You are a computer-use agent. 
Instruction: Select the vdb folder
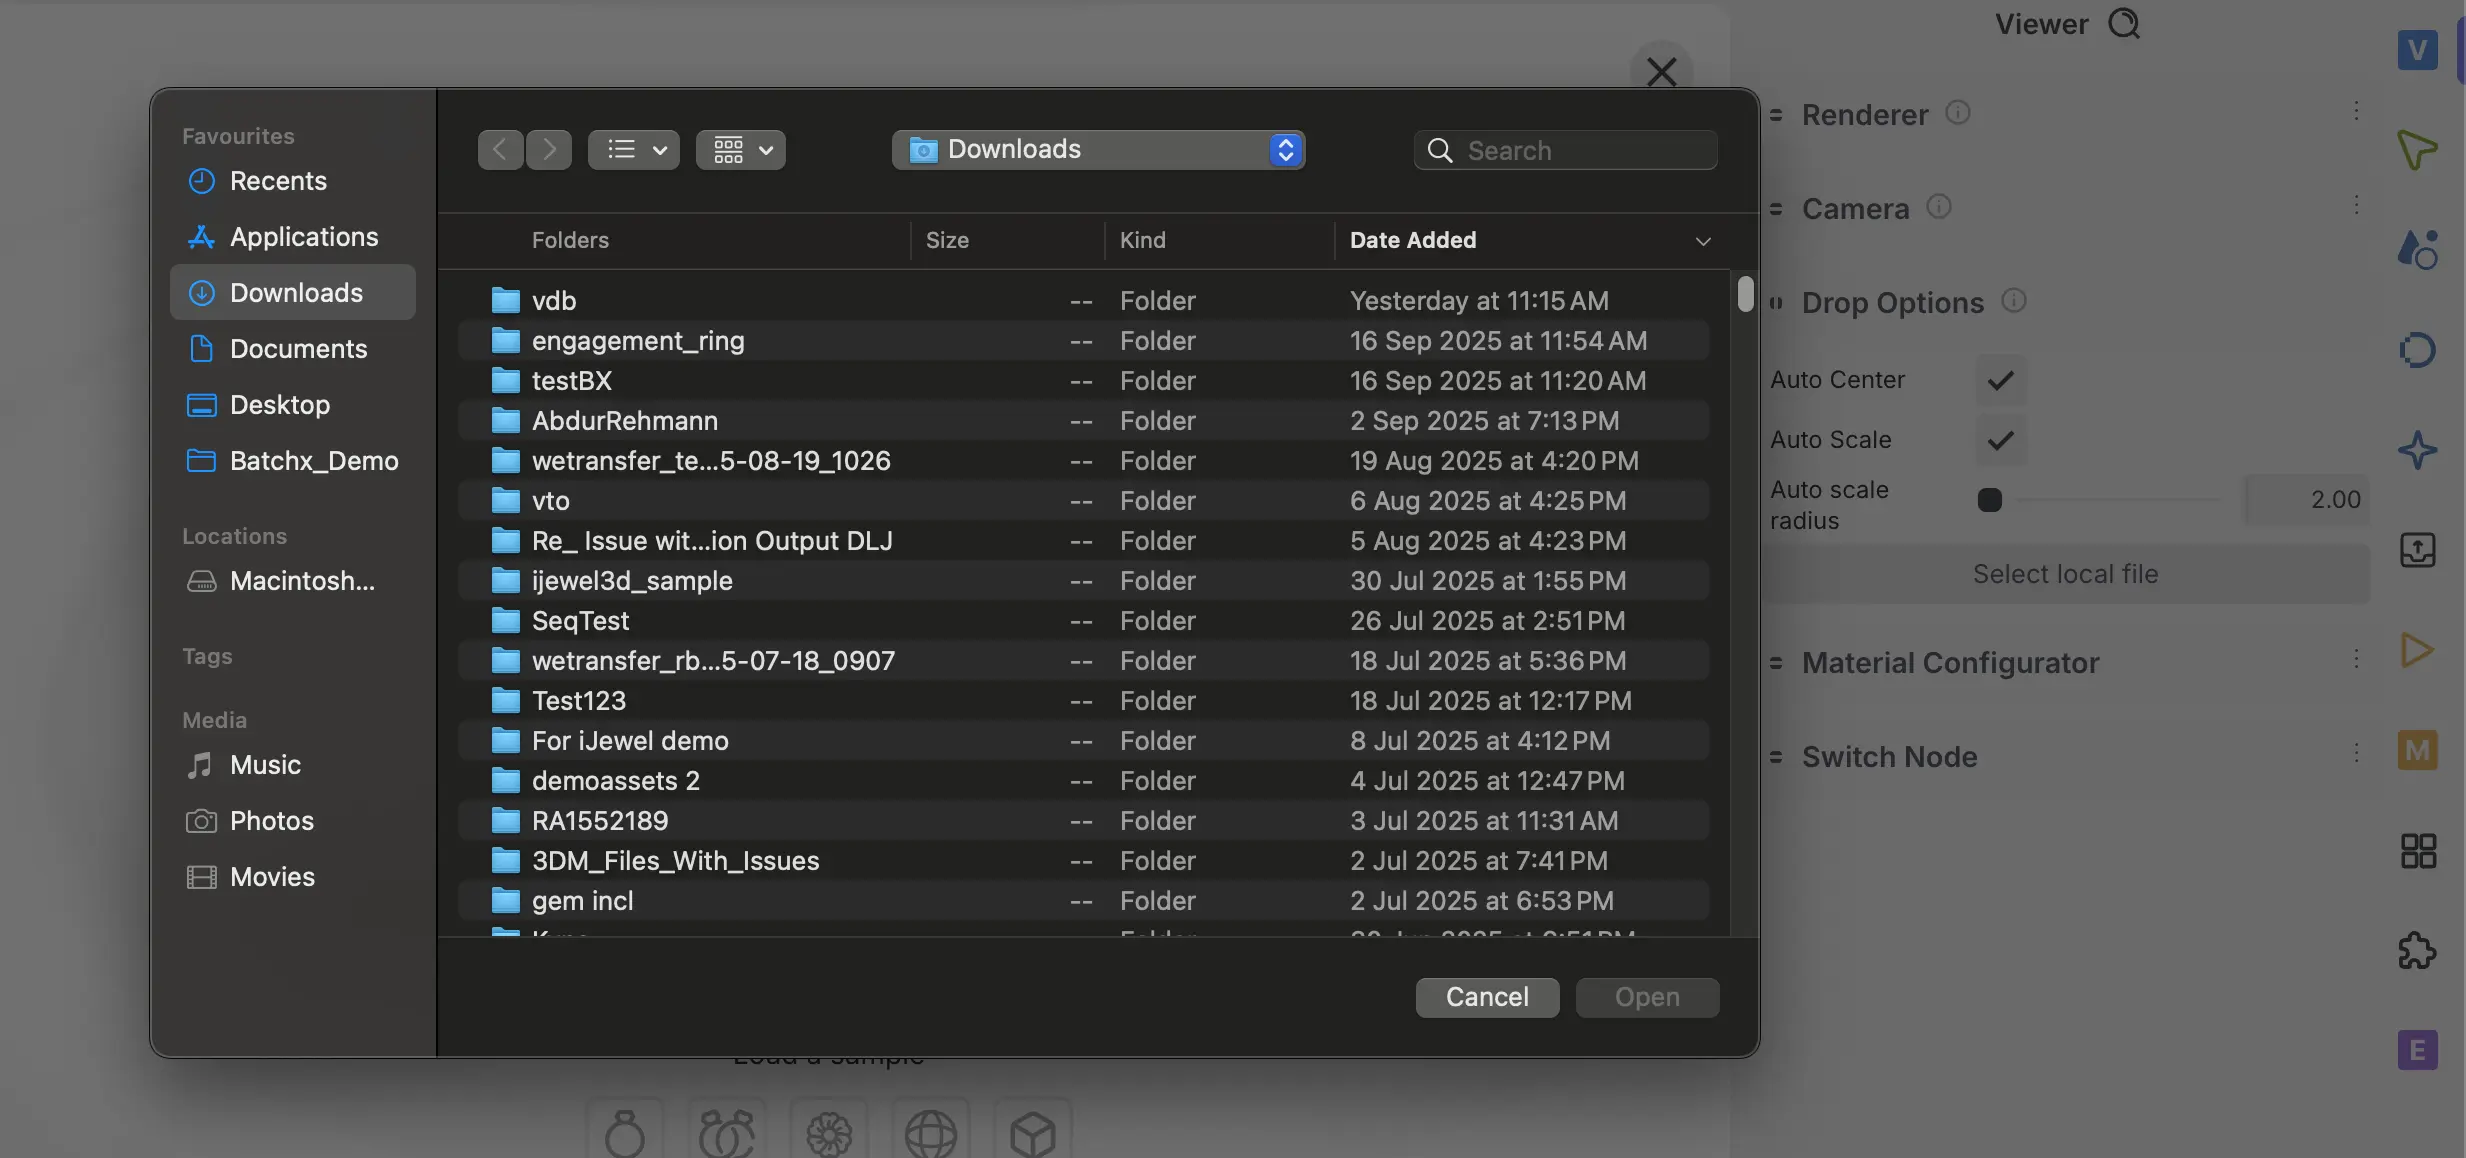(1083, 301)
